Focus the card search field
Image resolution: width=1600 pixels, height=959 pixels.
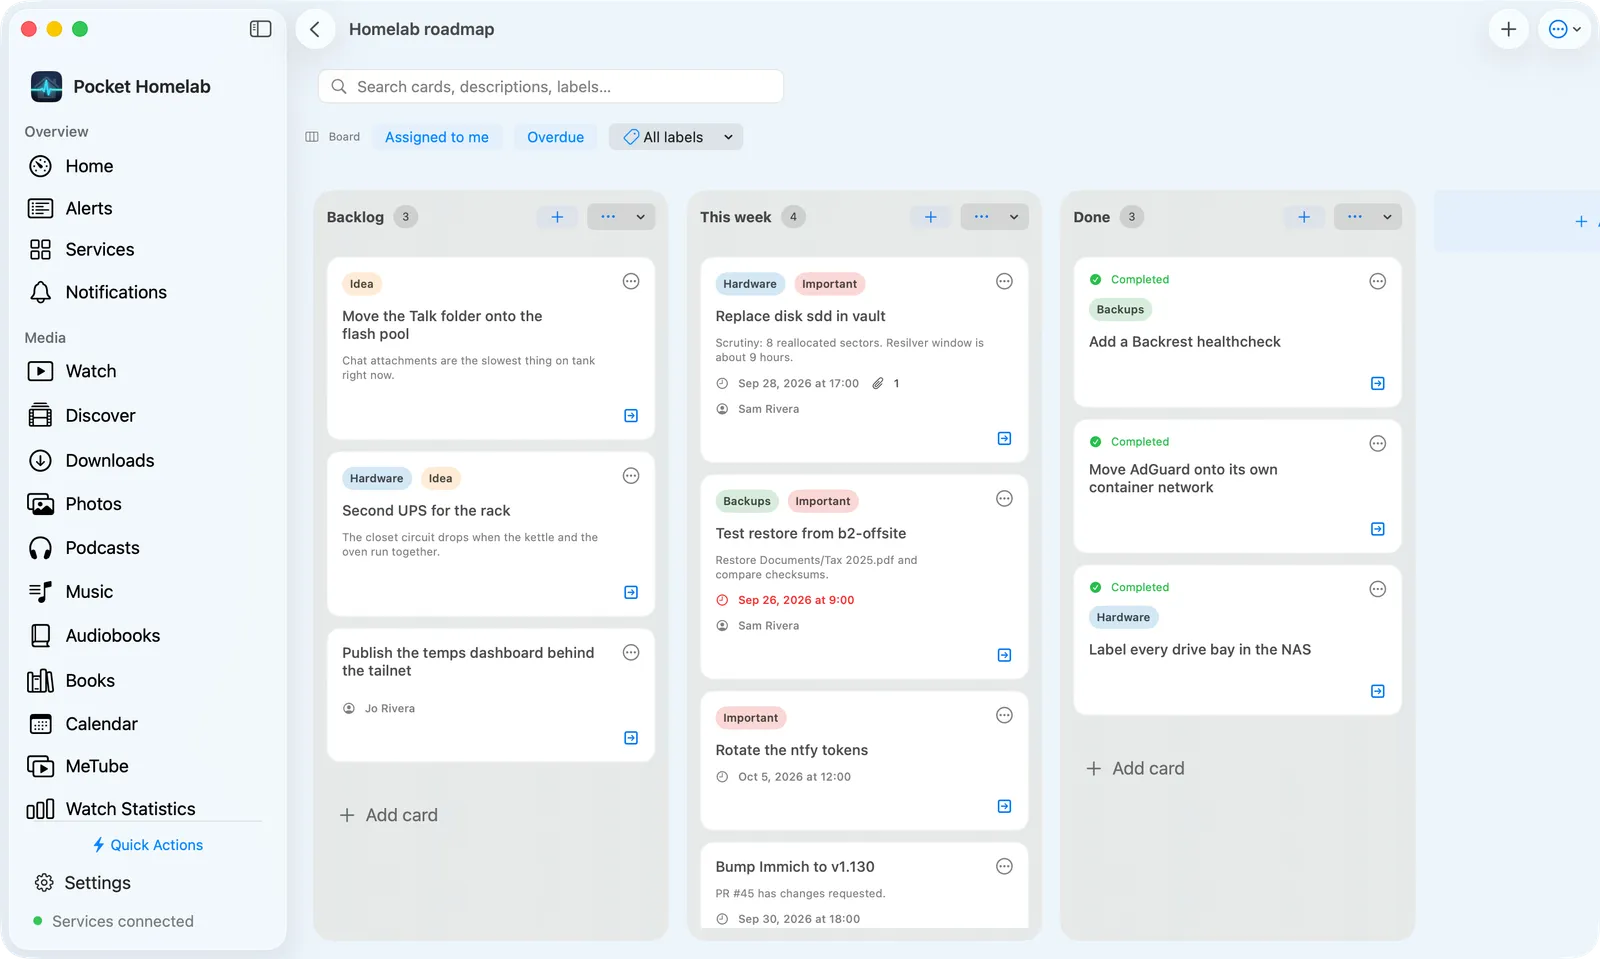[550, 87]
